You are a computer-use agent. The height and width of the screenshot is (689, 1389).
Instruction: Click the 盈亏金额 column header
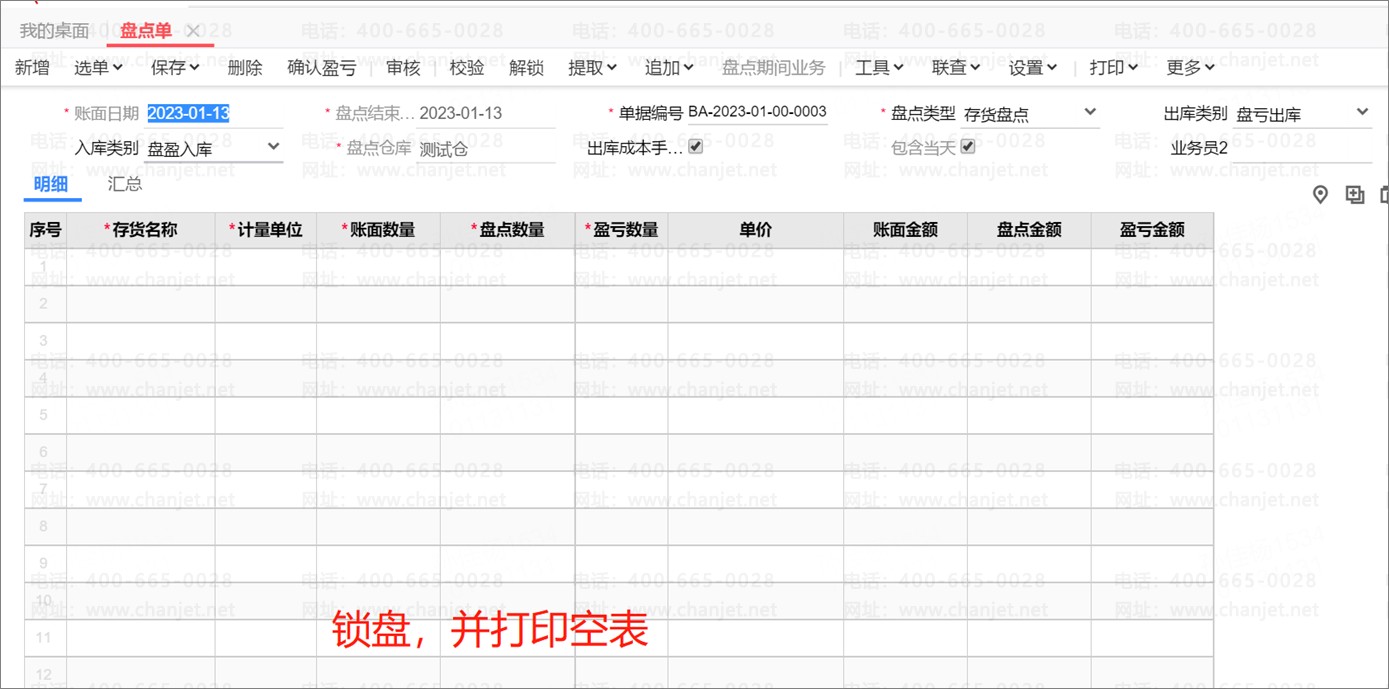[x=1153, y=230]
